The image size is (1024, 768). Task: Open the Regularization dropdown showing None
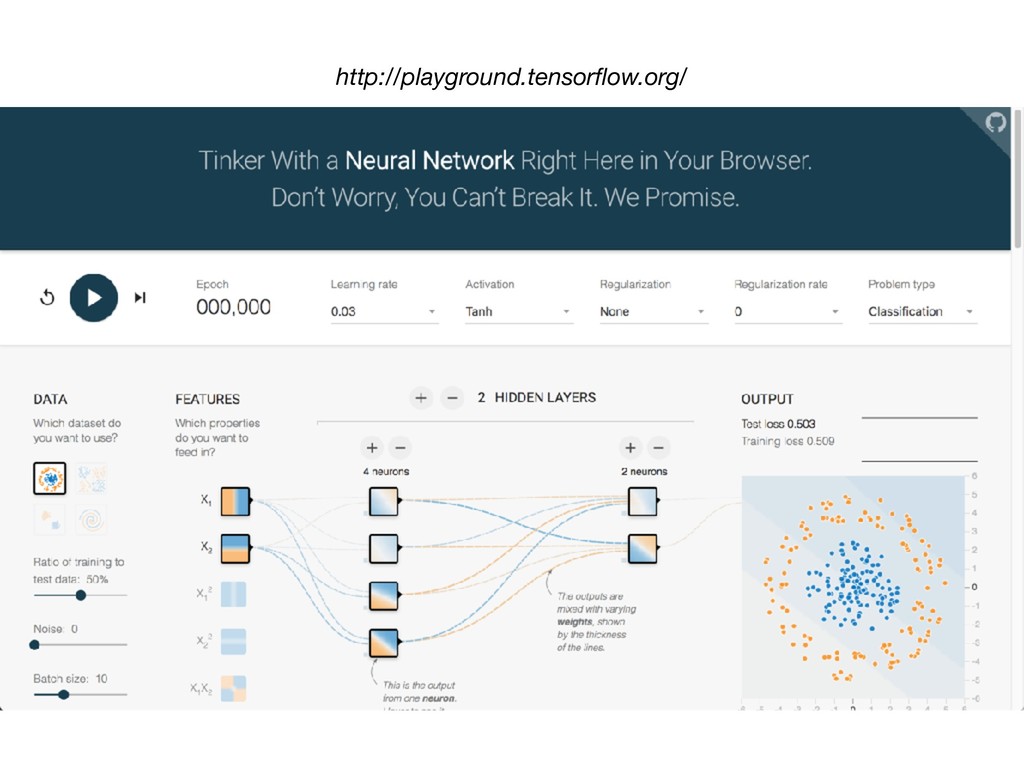pyautogui.click(x=653, y=312)
